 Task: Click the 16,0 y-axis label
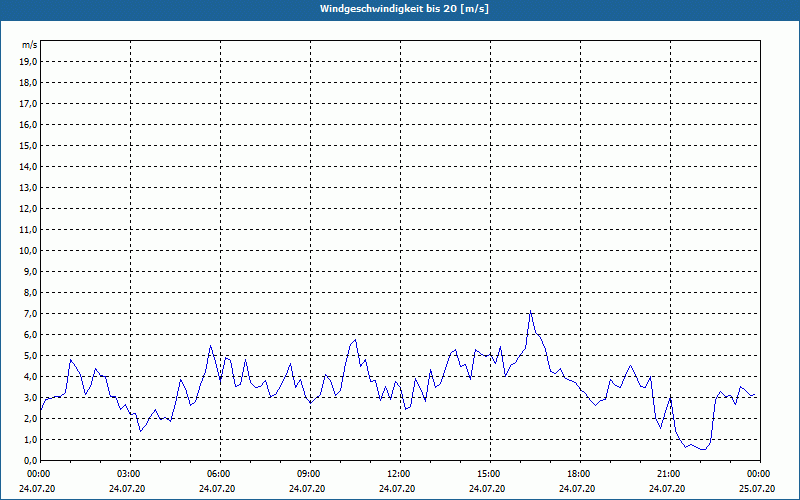pos(28,124)
